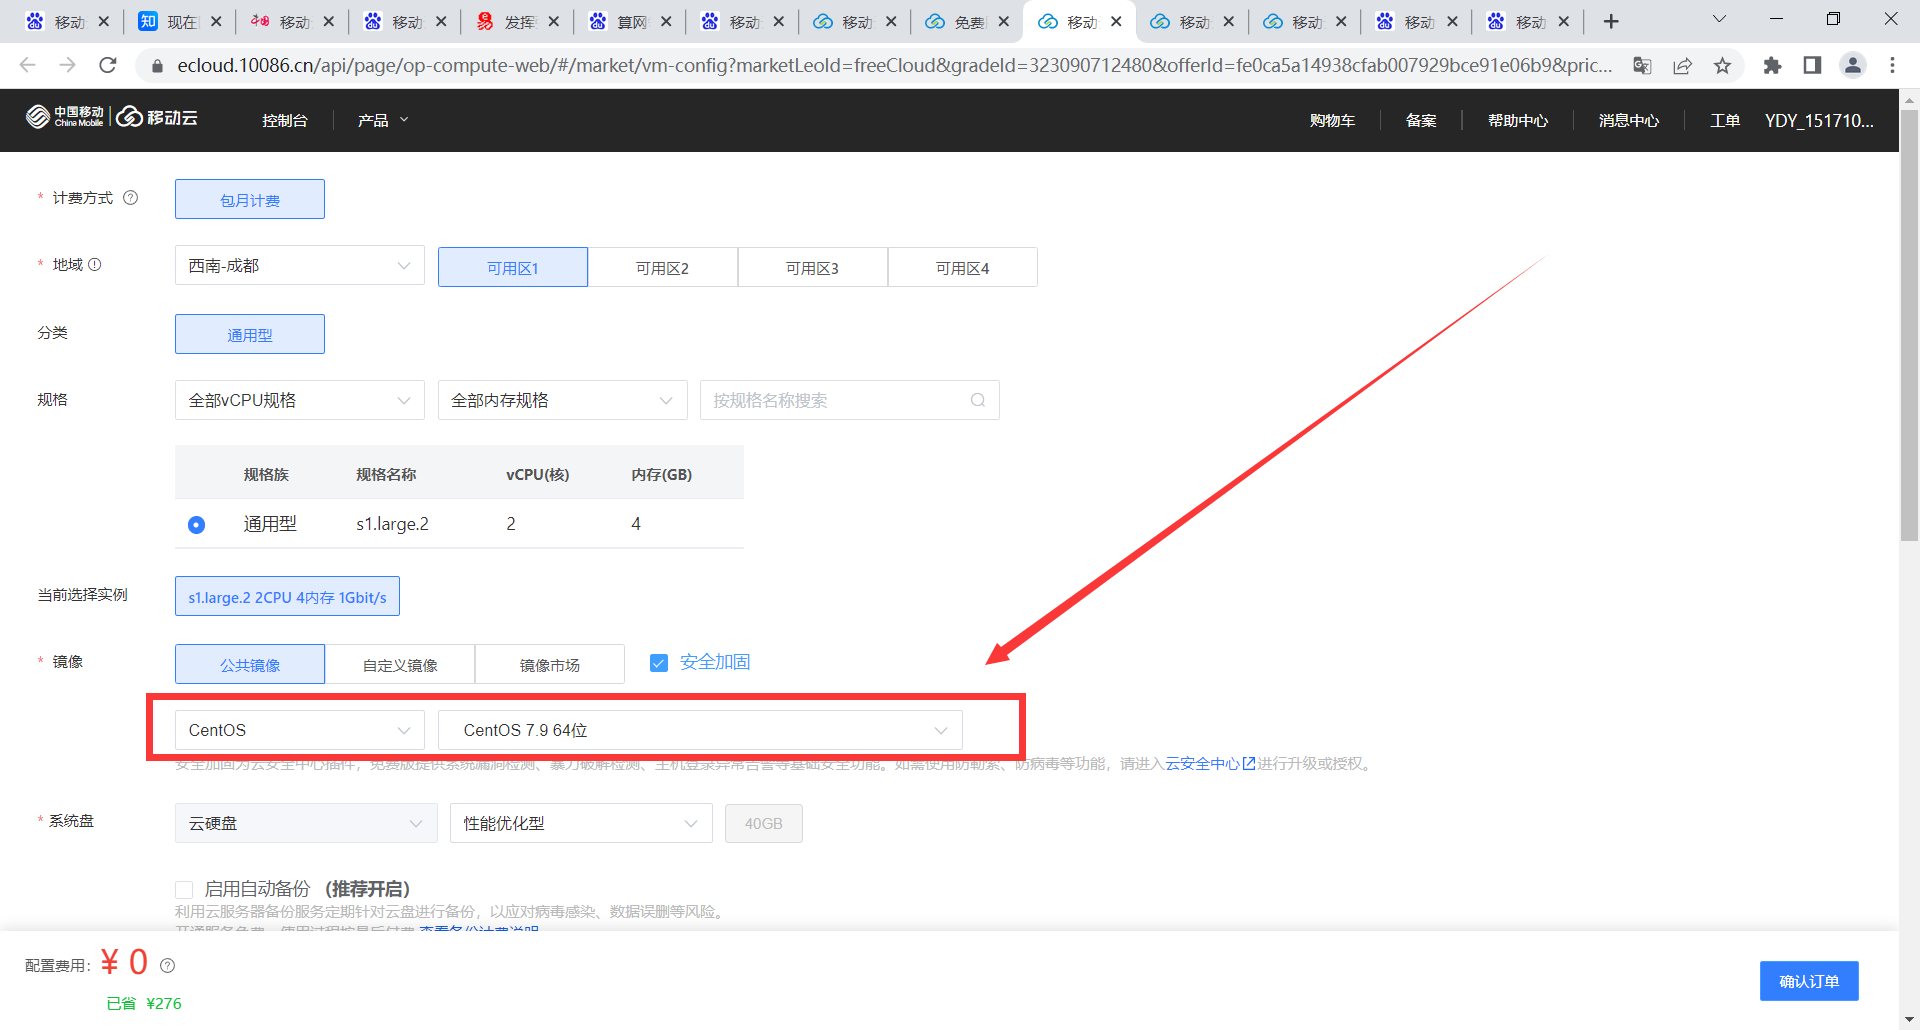Open the browser profile avatar
The image size is (1920, 1030).
pos(1853,65)
